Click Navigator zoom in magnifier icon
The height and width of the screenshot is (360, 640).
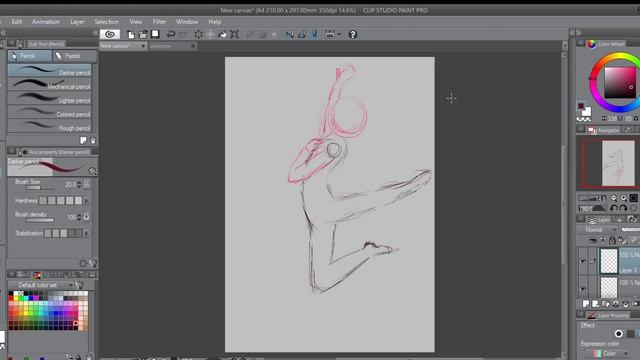coord(623,198)
